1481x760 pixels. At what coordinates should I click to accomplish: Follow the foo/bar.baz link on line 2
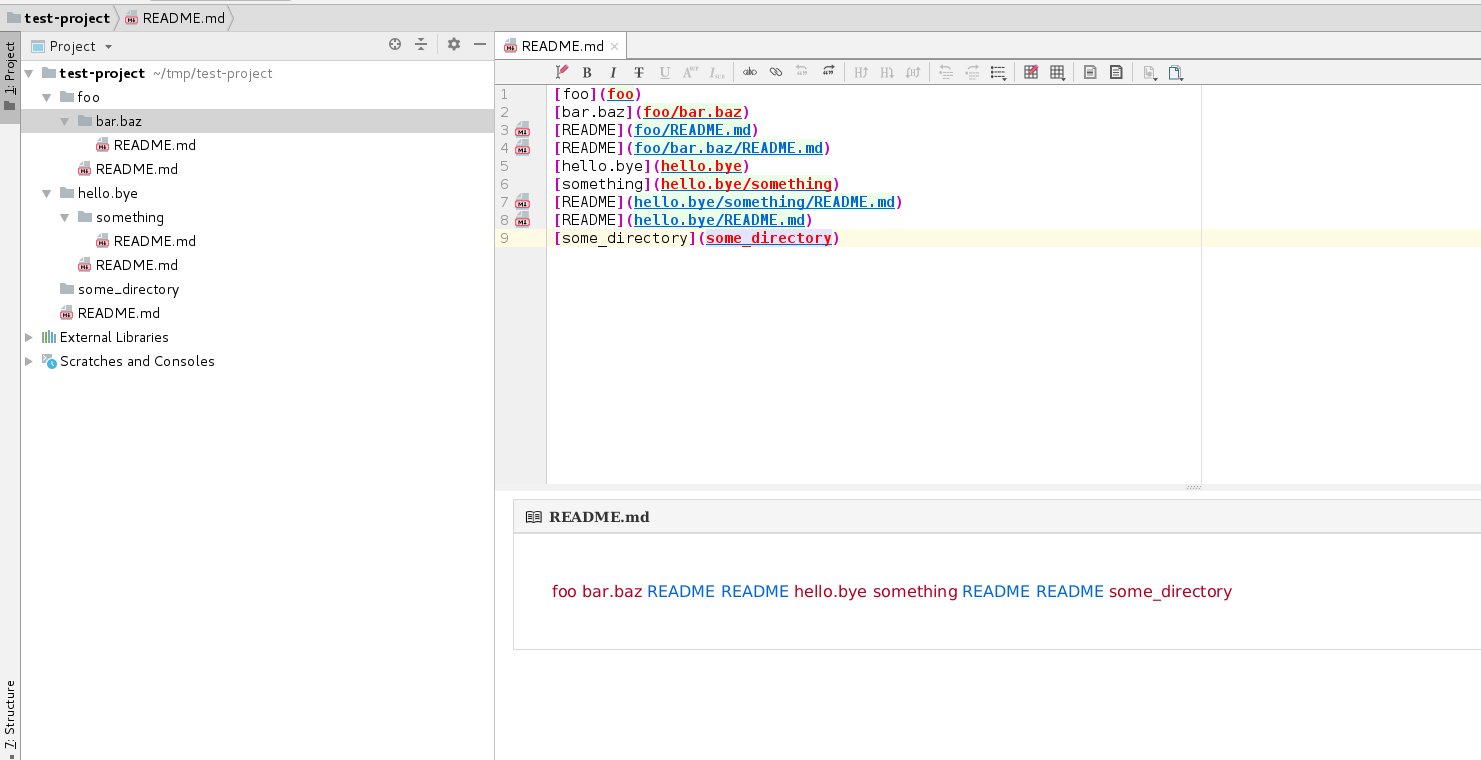(x=692, y=111)
